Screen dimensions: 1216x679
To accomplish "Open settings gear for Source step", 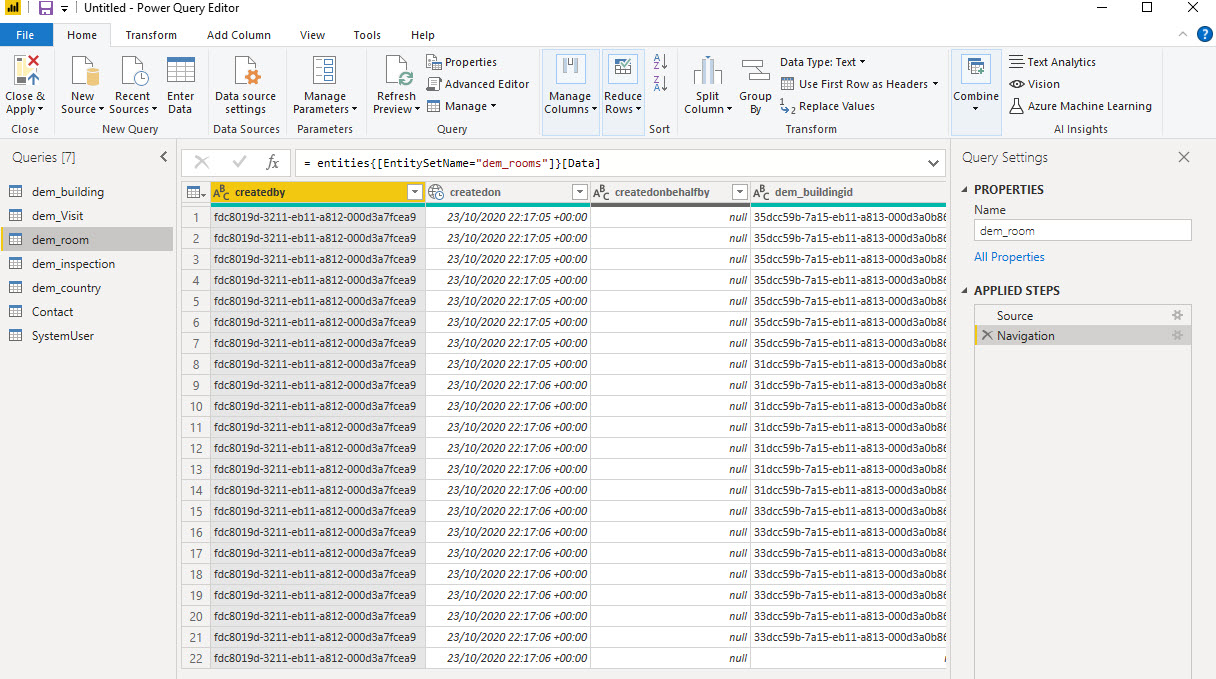I will click(1177, 315).
